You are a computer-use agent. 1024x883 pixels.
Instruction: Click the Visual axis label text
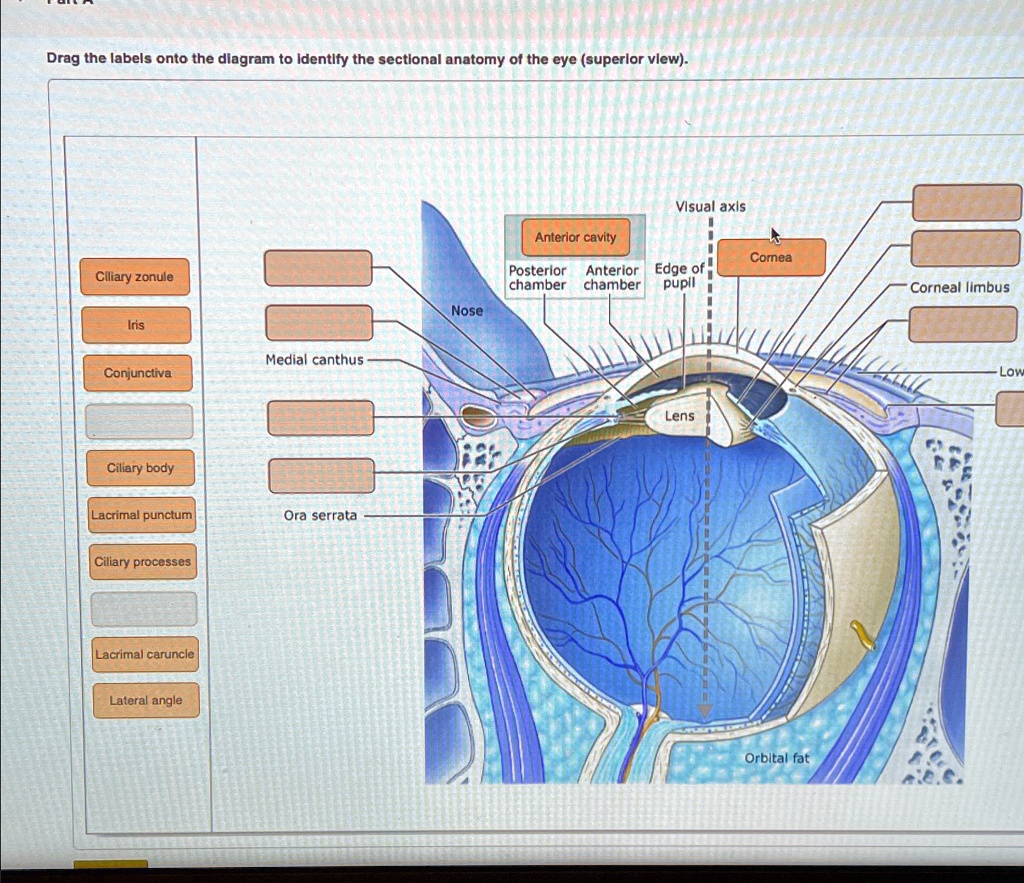pyautogui.click(x=712, y=206)
